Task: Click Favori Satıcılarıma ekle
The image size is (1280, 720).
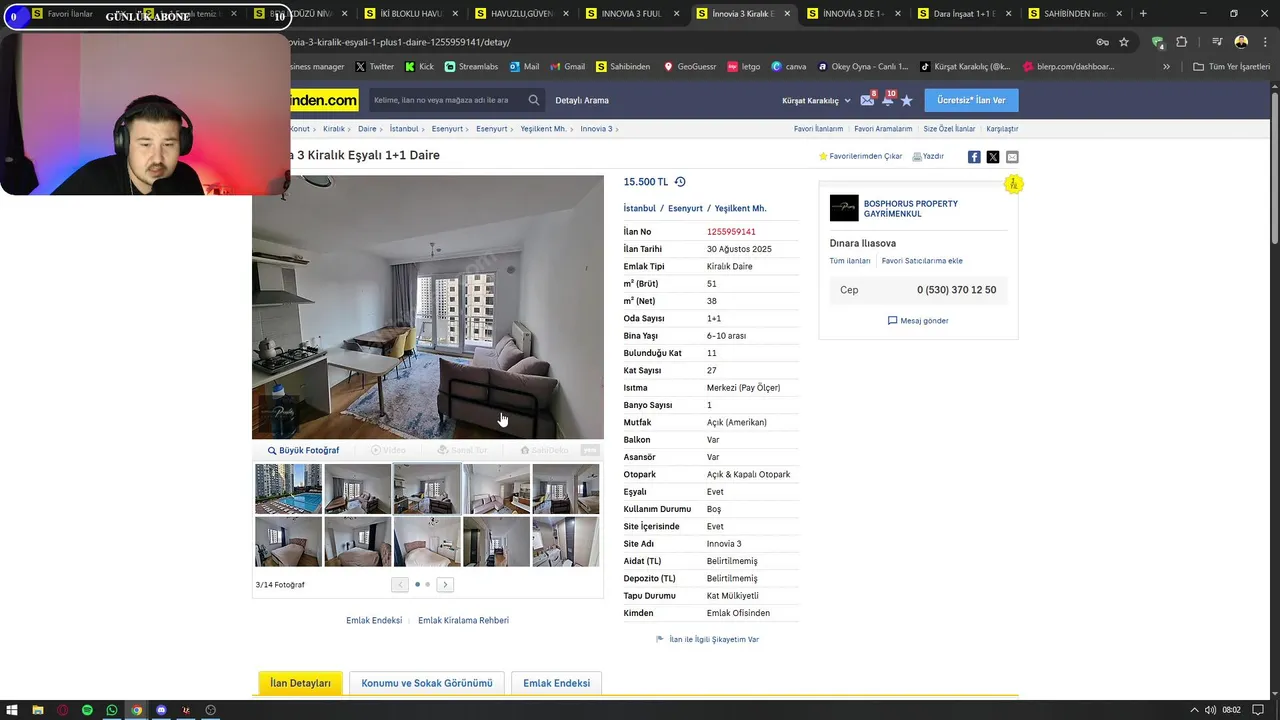Action: point(922,261)
